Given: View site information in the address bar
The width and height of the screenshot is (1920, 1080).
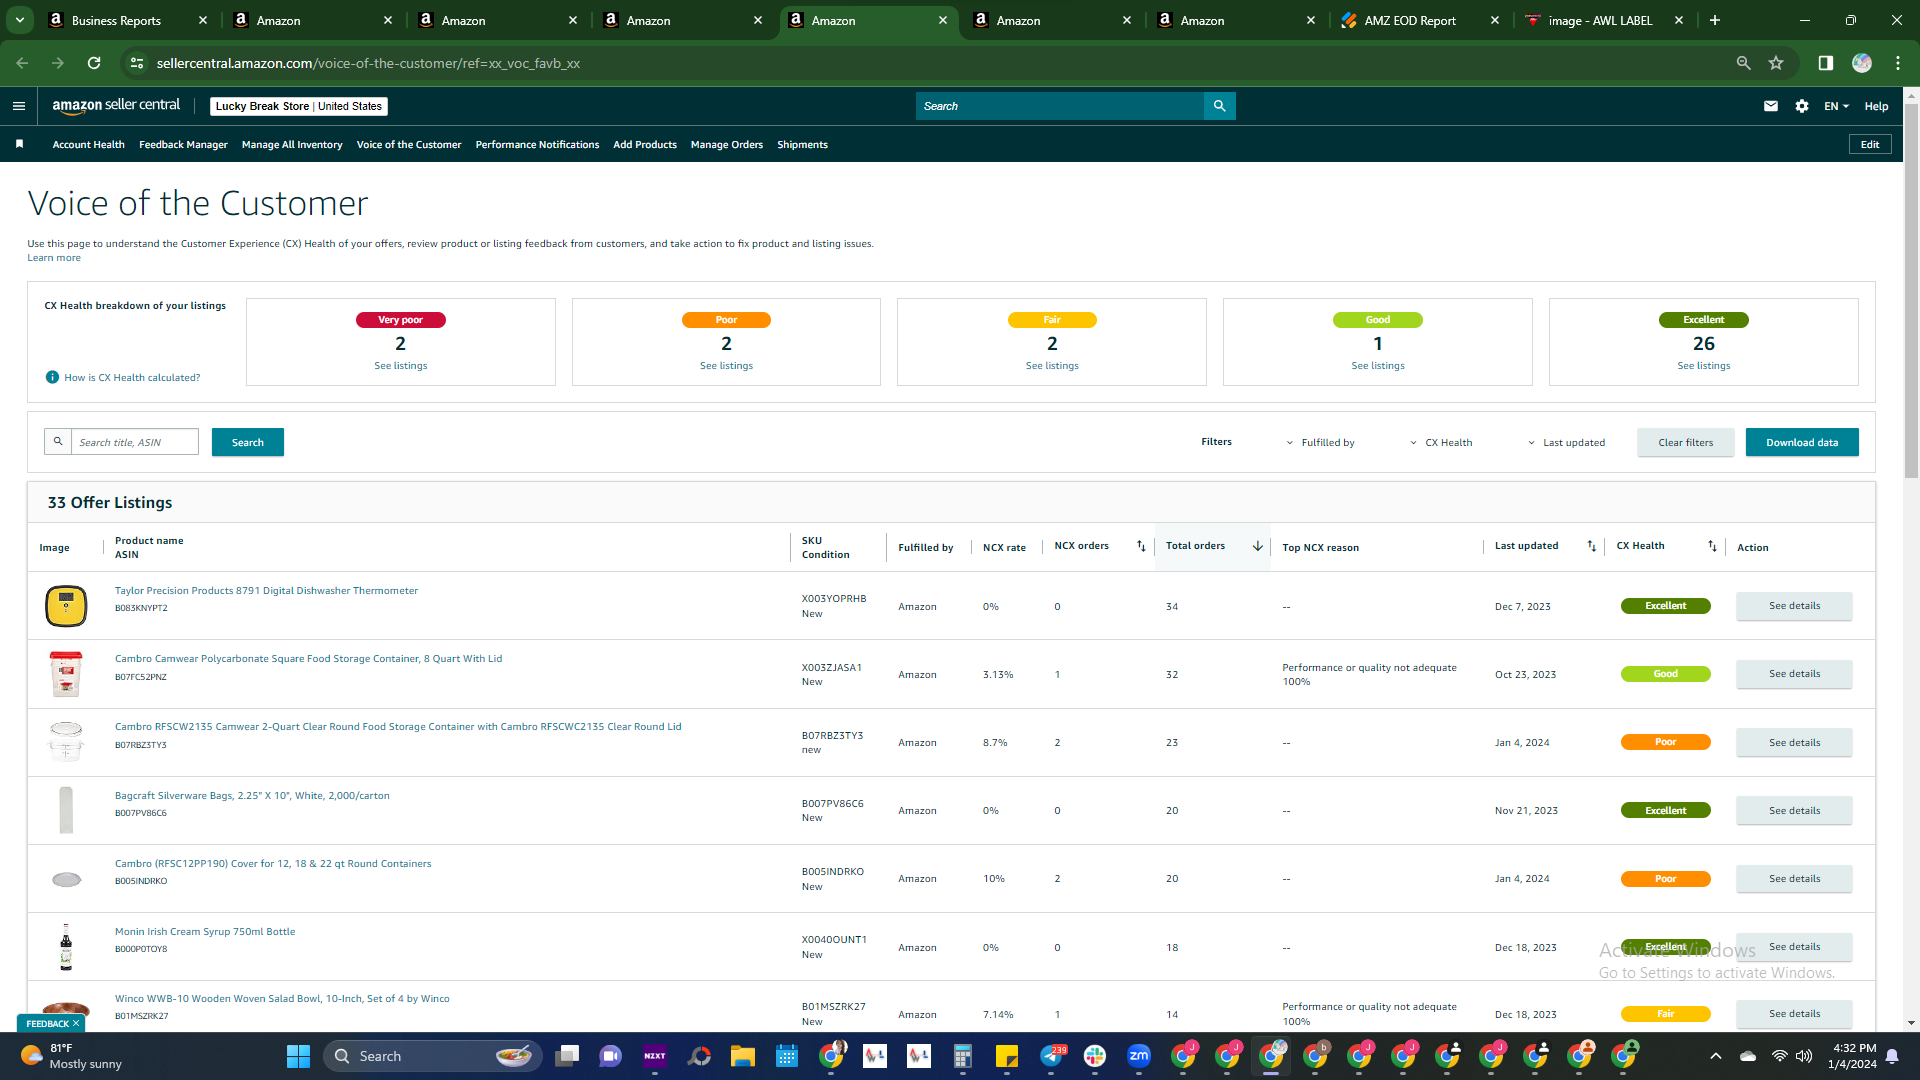Looking at the screenshot, I should tap(137, 63).
